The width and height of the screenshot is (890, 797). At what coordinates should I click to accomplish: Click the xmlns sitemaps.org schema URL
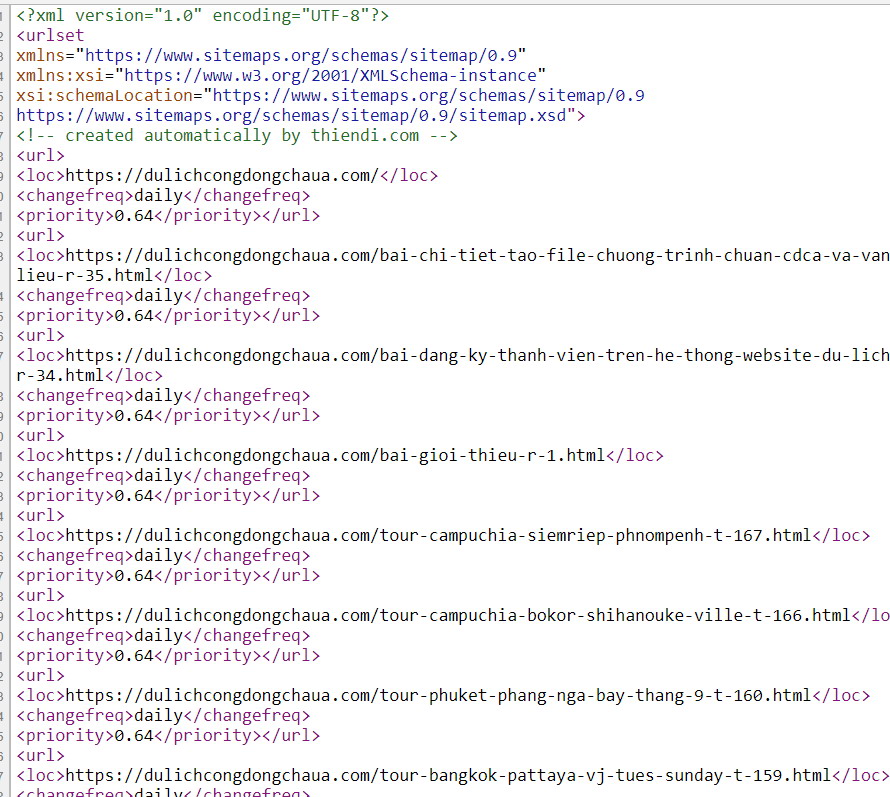[x=301, y=55]
